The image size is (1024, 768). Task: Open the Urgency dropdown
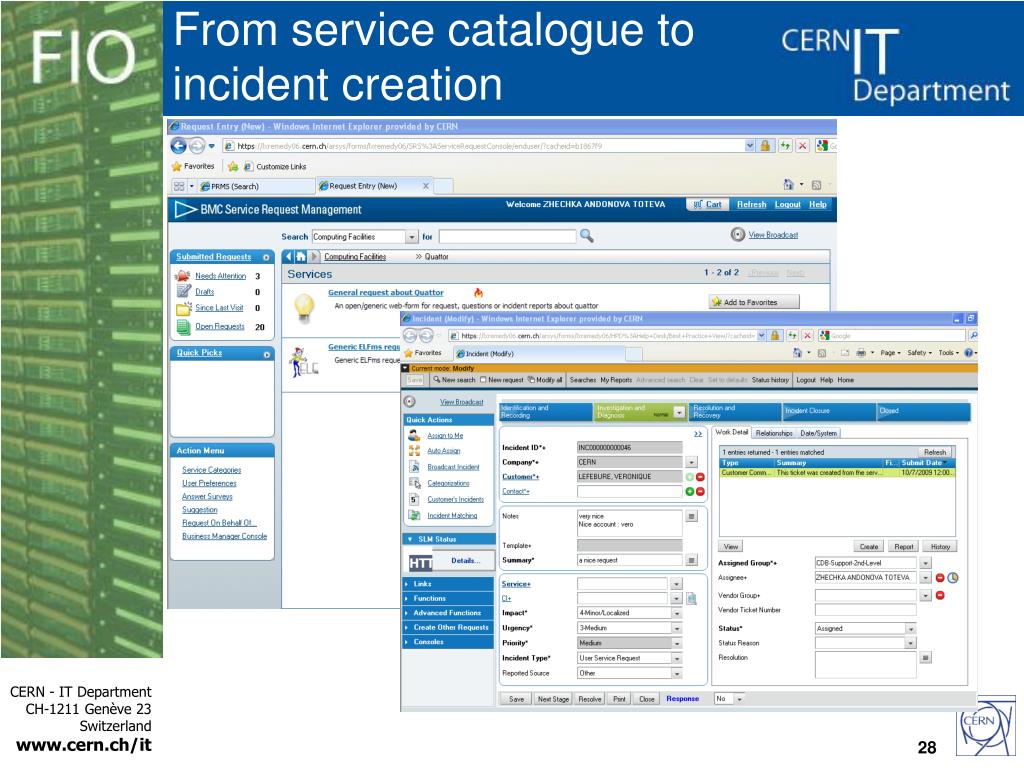coord(677,628)
